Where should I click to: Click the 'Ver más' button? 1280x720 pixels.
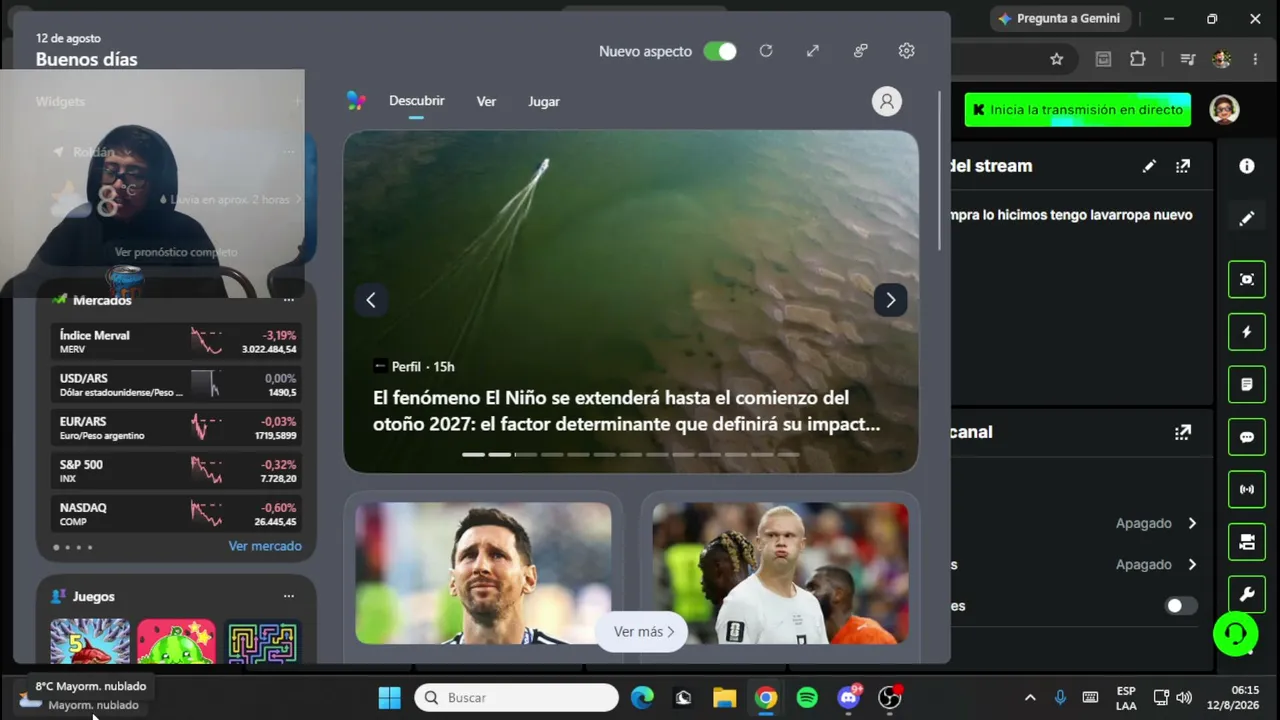pyautogui.click(x=643, y=632)
